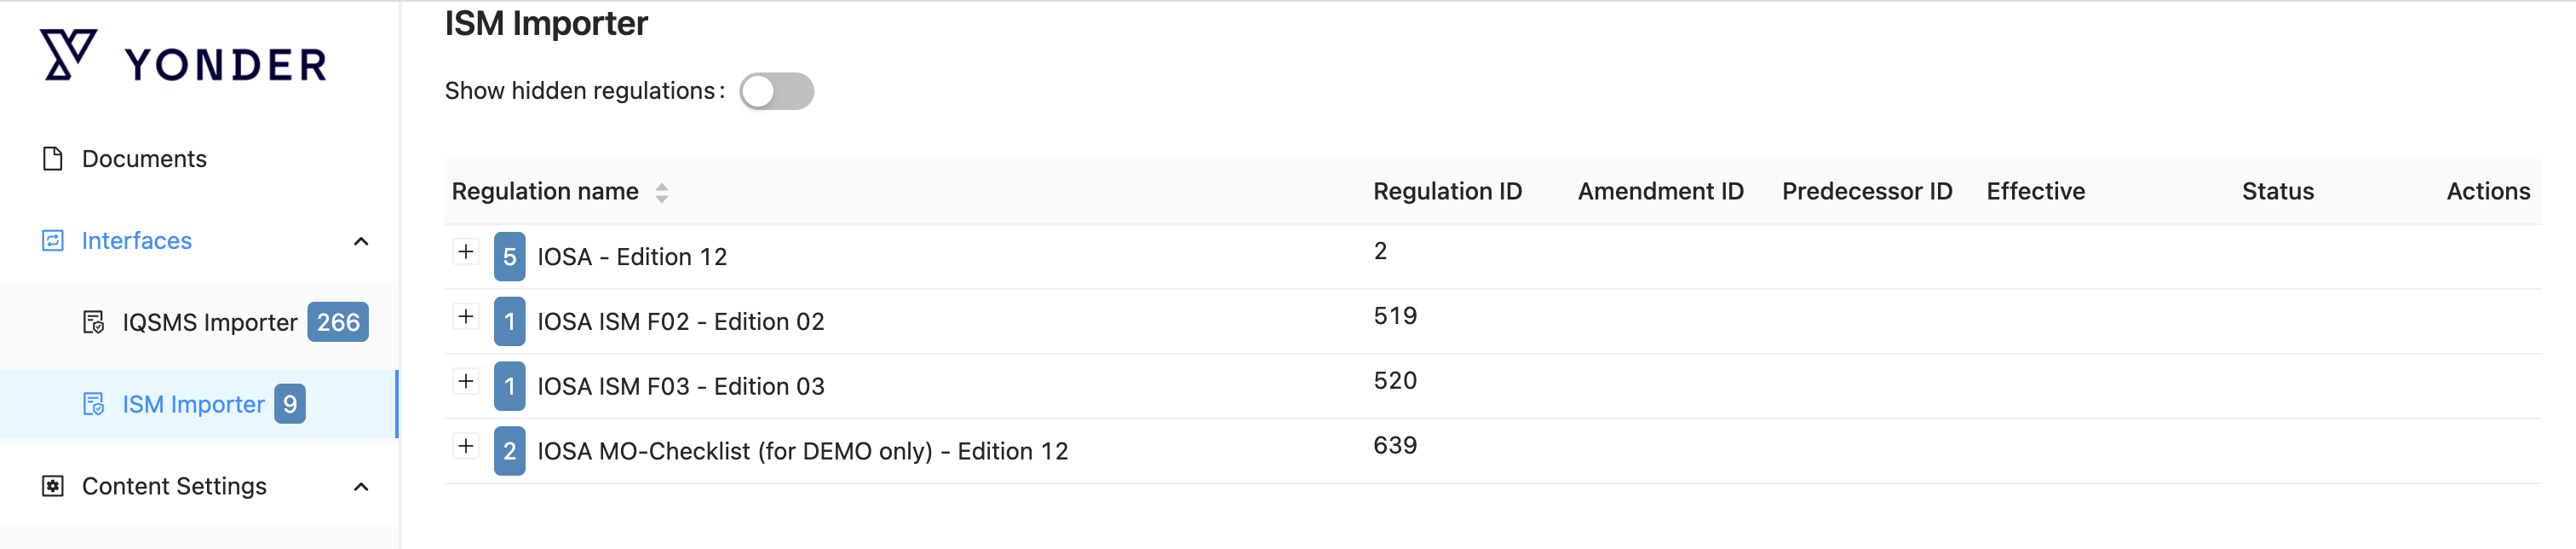
Task: Expand the IOSA ISM F02 - Edition 02 row
Action: (466, 317)
